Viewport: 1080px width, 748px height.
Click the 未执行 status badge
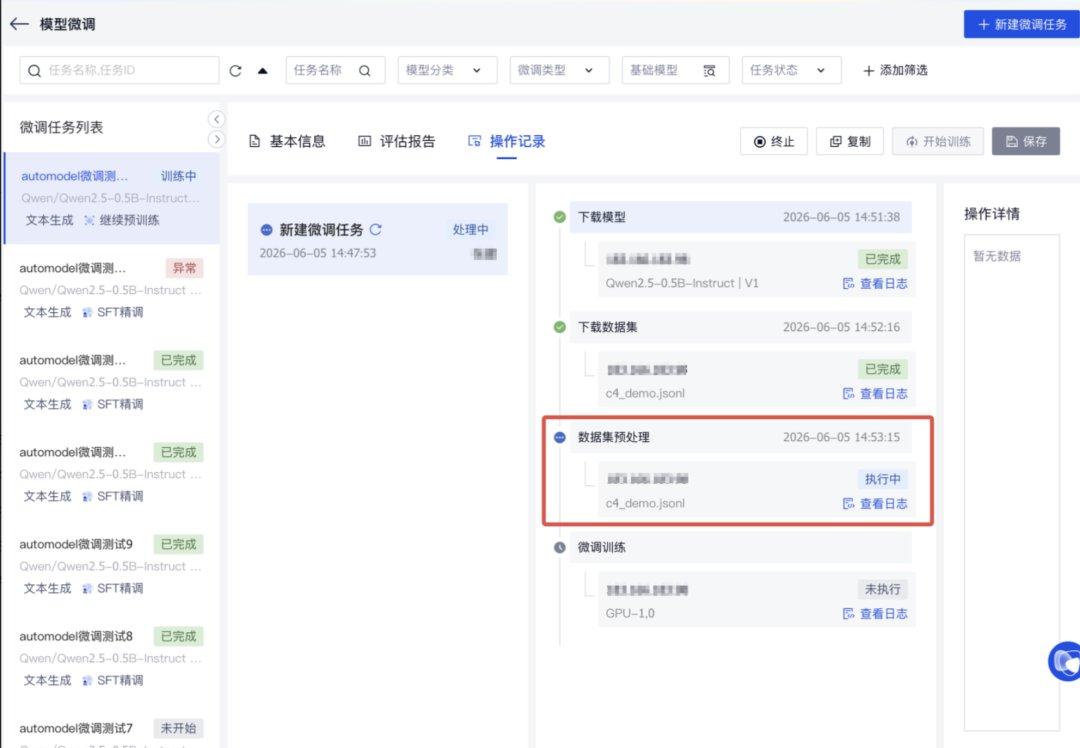882,590
